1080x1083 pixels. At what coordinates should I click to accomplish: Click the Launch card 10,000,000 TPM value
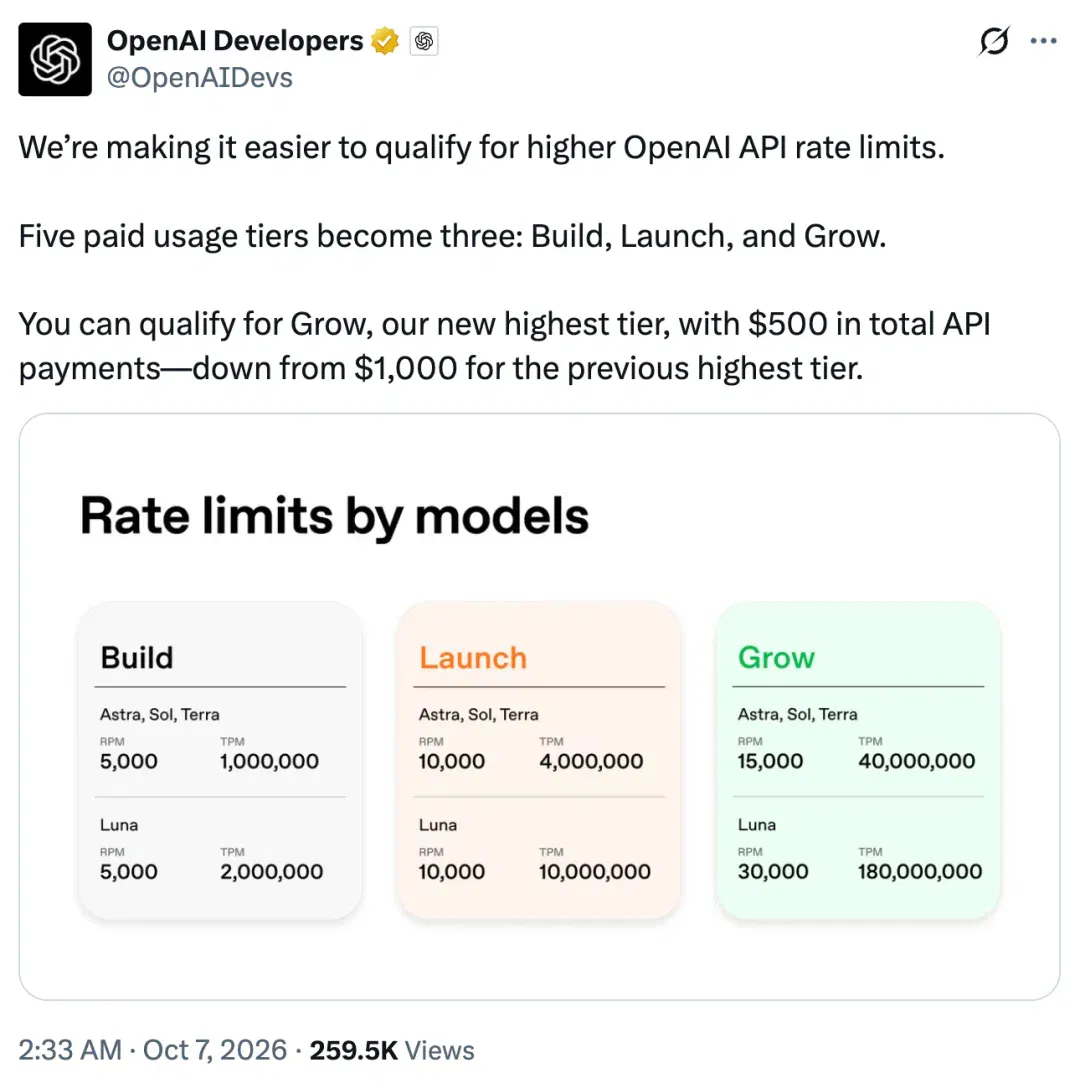(x=595, y=872)
